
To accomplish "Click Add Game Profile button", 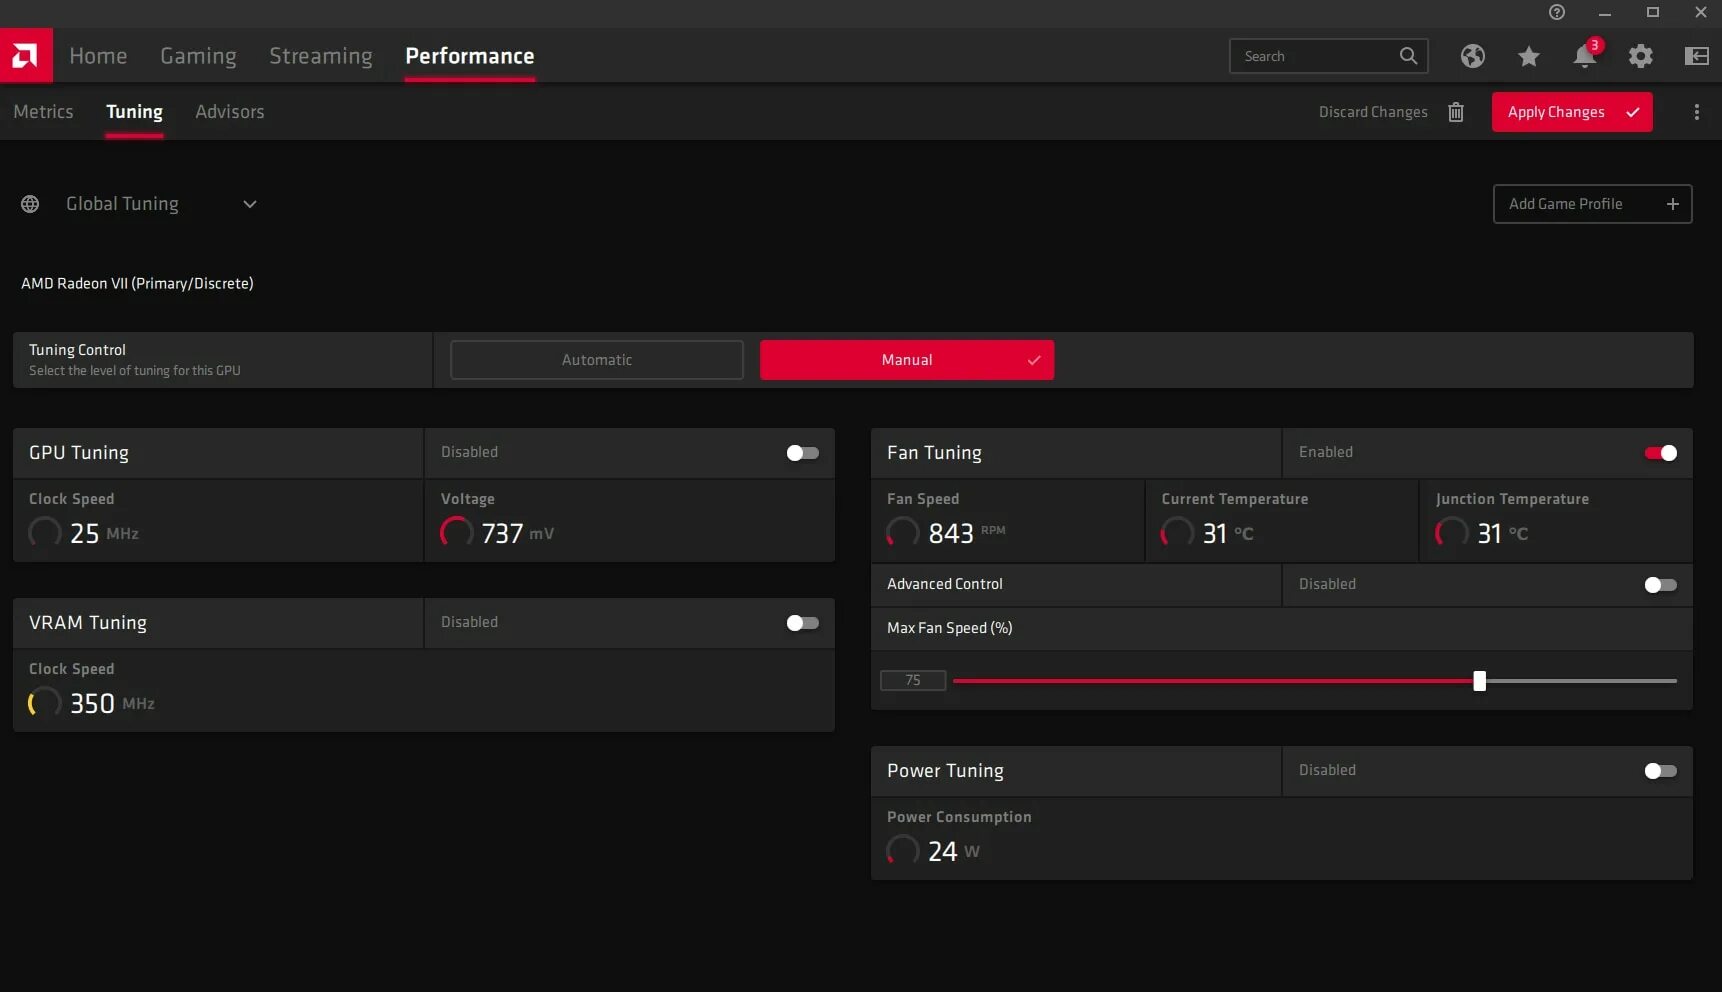I will tap(1592, 204).
